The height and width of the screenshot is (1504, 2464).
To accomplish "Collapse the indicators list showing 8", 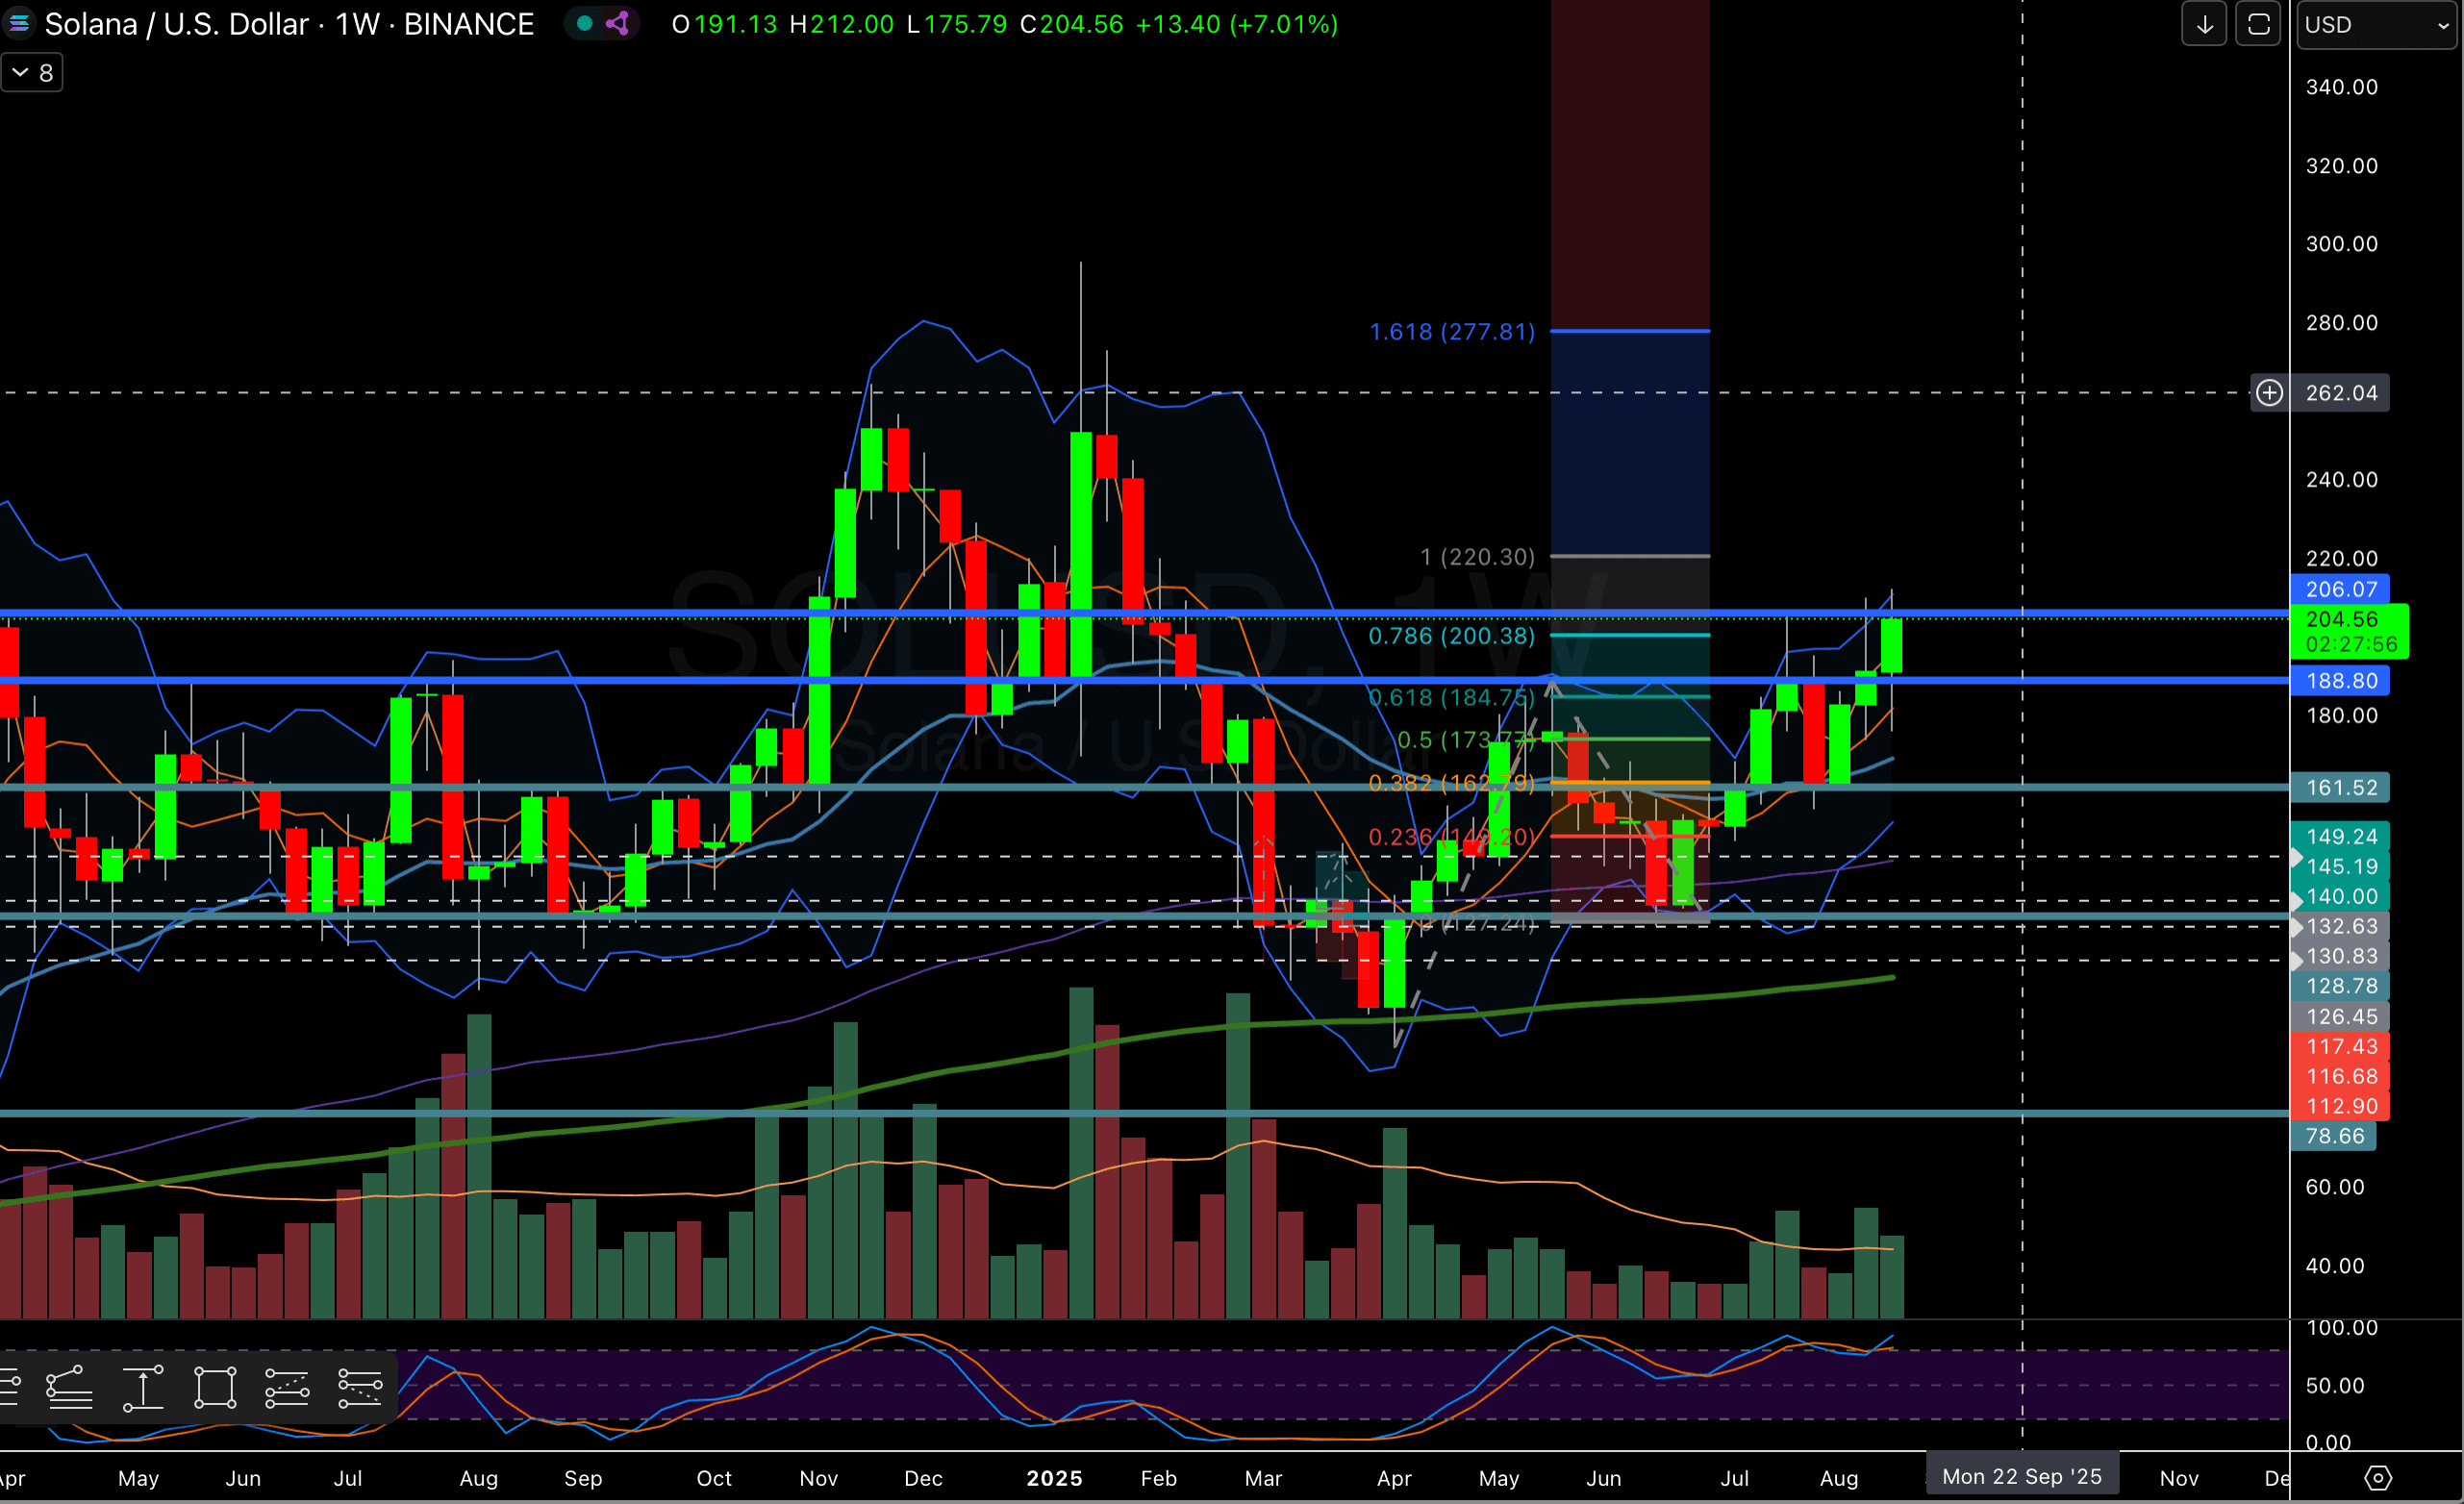I will [x=31, y=71].
